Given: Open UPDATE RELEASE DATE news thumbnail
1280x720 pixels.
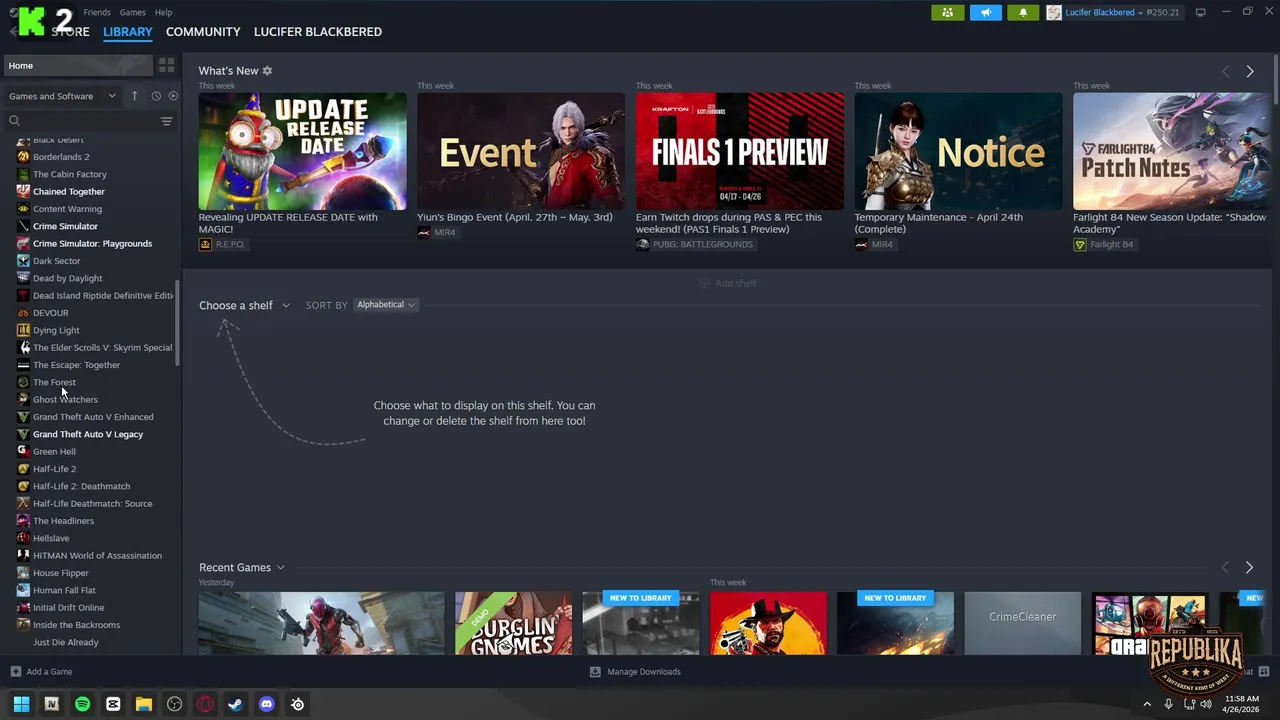Looking at the screenshot, I should pyautogui.click(x=302, y=151).
